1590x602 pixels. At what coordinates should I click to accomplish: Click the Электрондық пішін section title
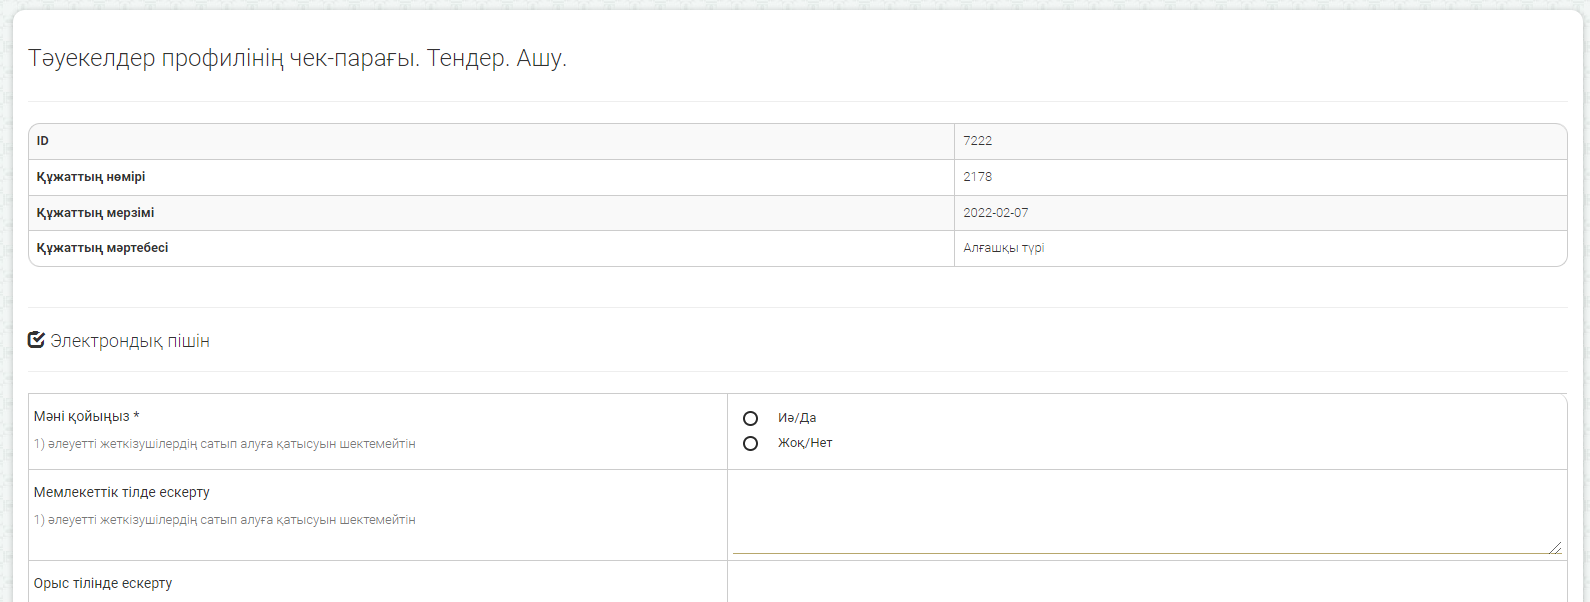click(130, 341)
